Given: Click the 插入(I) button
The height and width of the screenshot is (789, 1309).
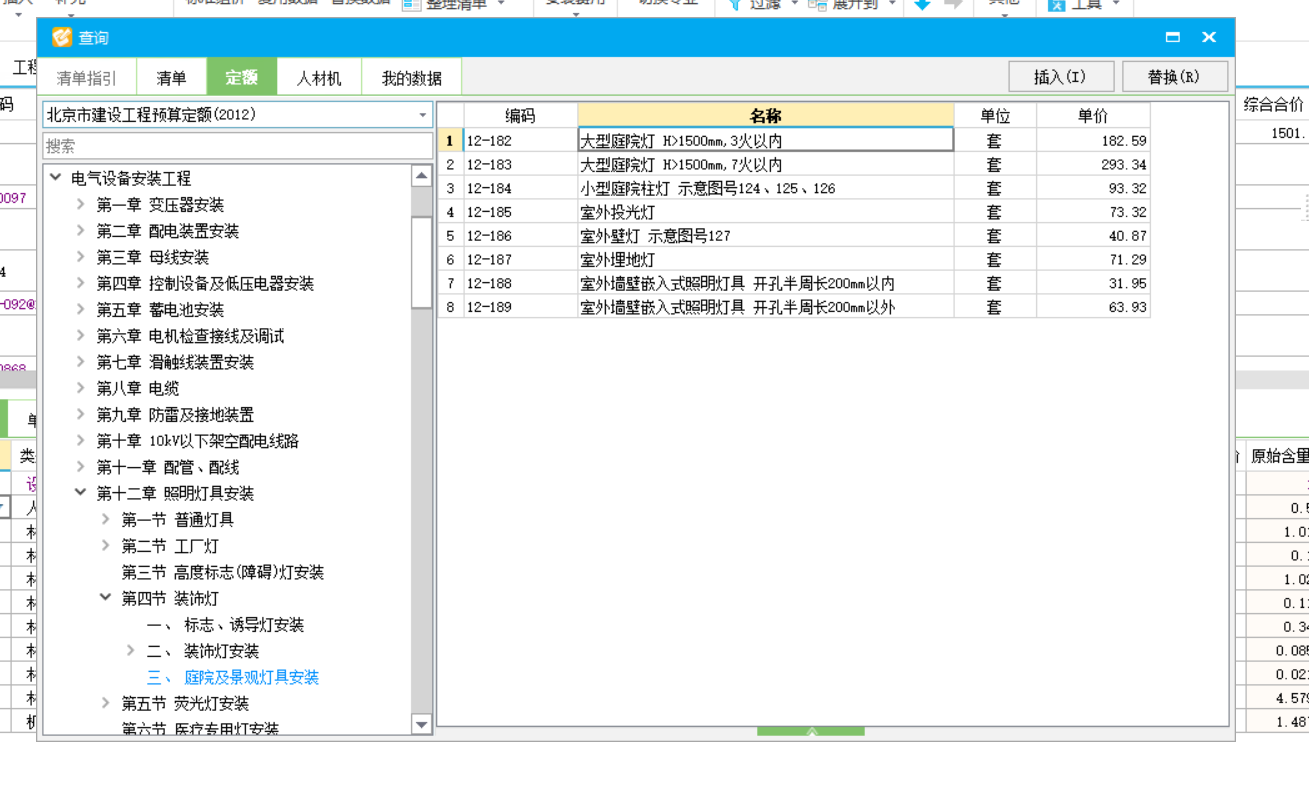Looking at the screenshot, I should pos(1060,77).
